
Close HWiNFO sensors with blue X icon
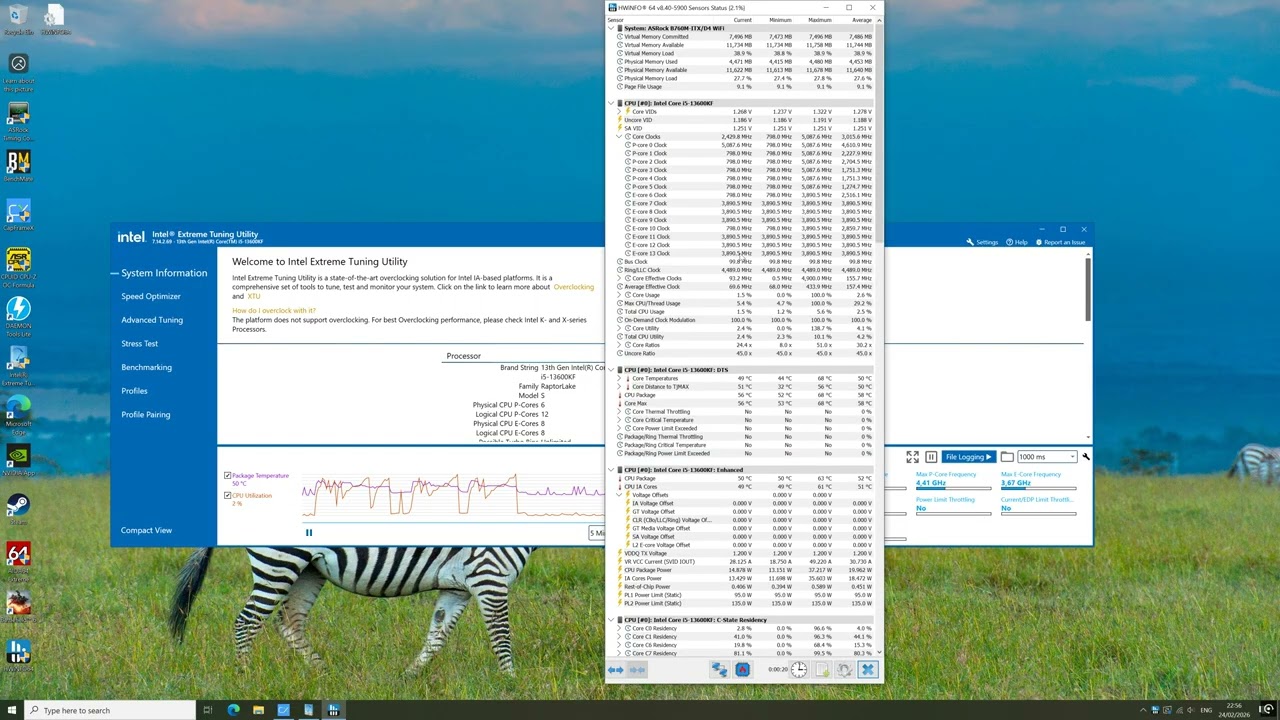[868, 670]
